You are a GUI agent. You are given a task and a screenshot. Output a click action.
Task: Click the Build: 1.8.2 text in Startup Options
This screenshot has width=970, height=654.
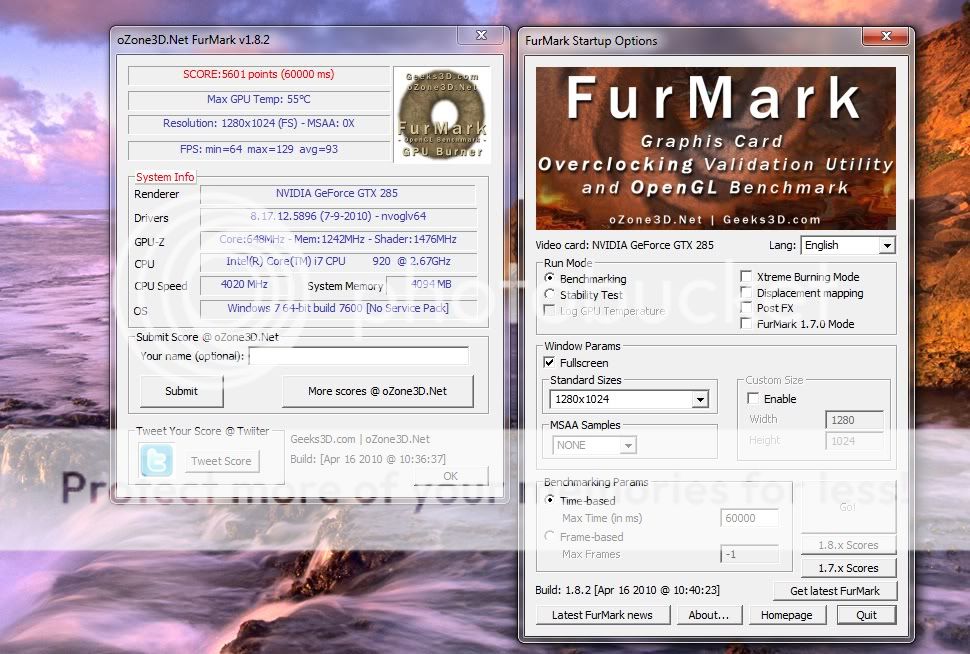point(627,590)
